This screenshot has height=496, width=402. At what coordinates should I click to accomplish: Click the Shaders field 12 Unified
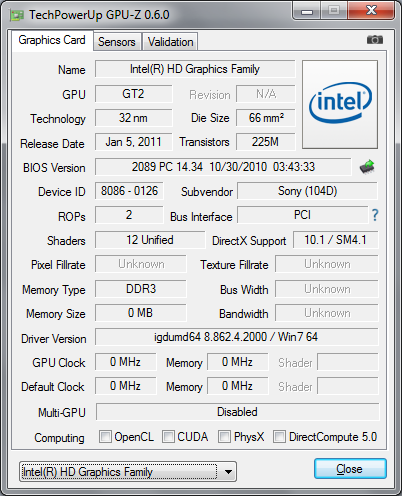pyautogui.click(x=150, y=240)
